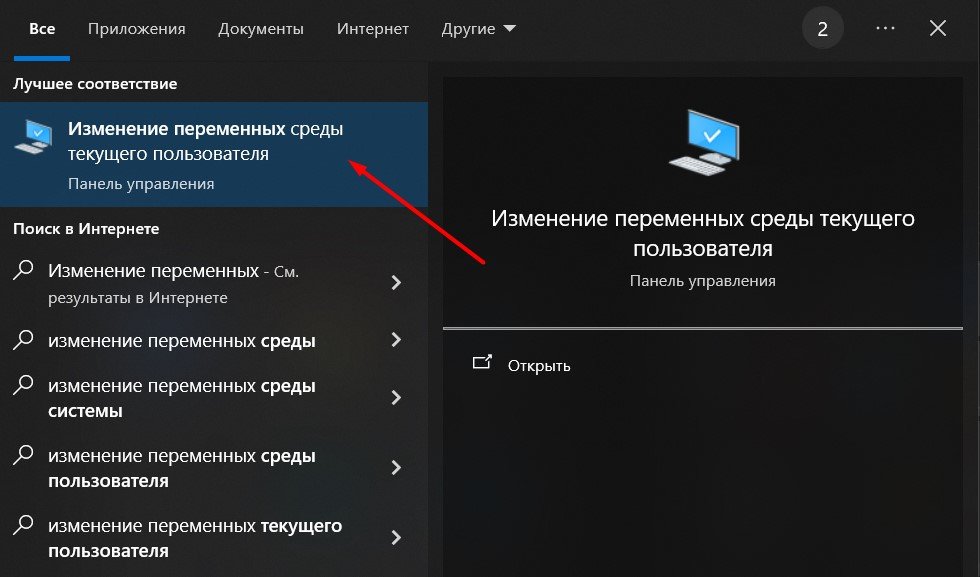The height and width of the screenshot is (577, 980).
Task: Open the Приложения tab
Action: click(x=136, y=29)
